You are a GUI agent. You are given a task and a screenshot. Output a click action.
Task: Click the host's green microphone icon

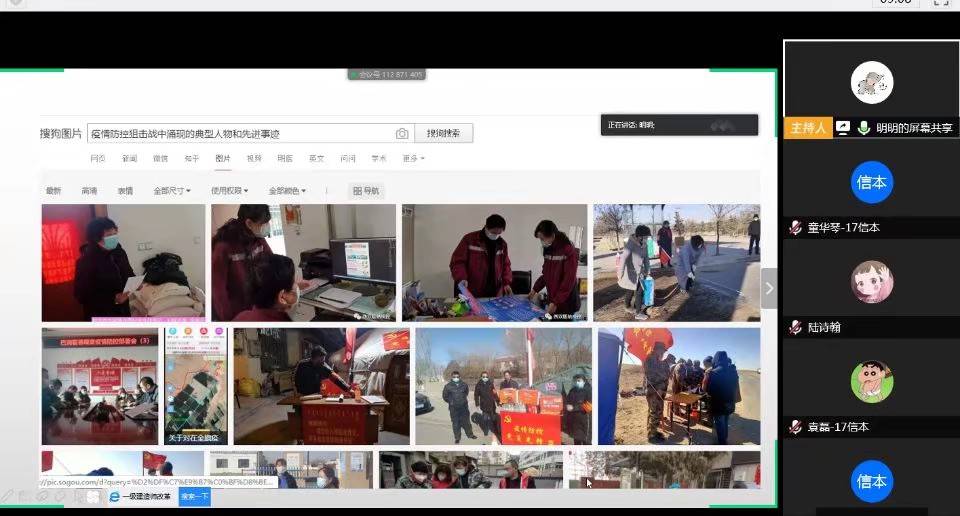pos(863,128)
